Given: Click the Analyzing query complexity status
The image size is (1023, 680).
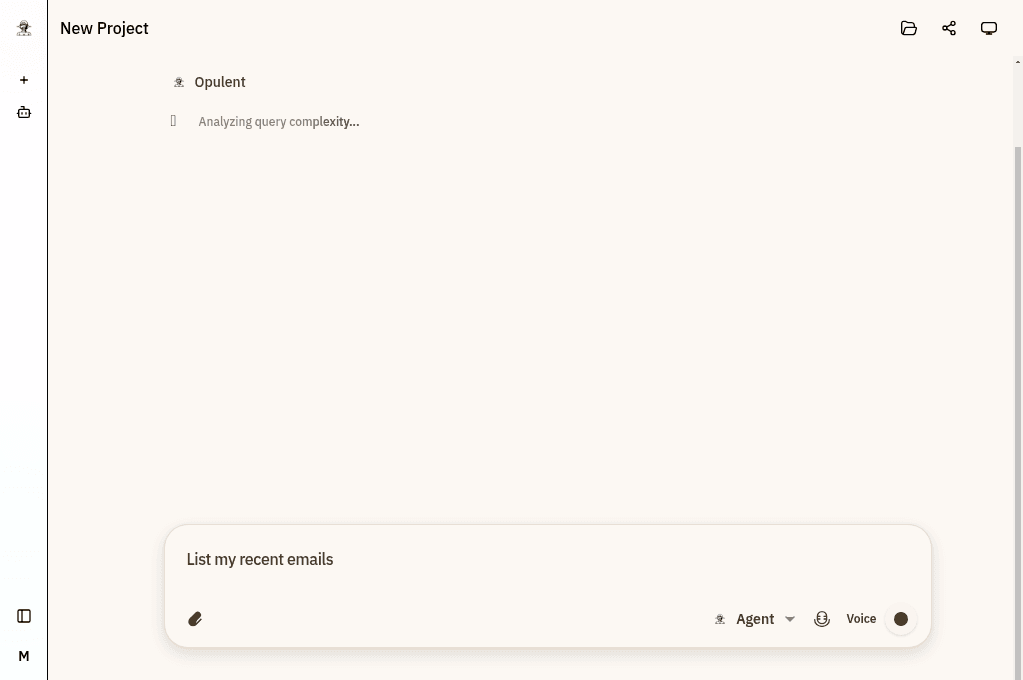Looking at the screenshot, I should pyautogui.click(x=278, y=121).
